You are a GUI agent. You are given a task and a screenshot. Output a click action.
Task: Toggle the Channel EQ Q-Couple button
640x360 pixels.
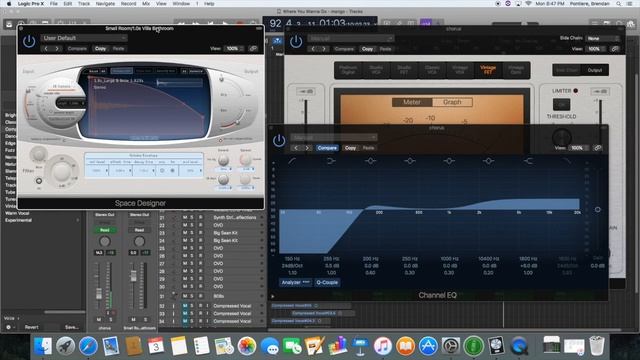pos(327,282)
